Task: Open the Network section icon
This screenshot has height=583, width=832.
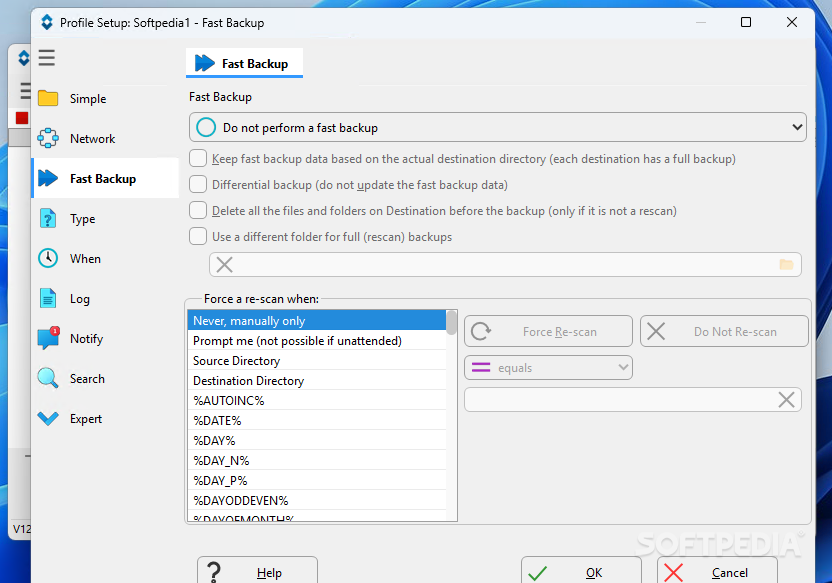Action: pyautogui.click(x=48, y=138)
